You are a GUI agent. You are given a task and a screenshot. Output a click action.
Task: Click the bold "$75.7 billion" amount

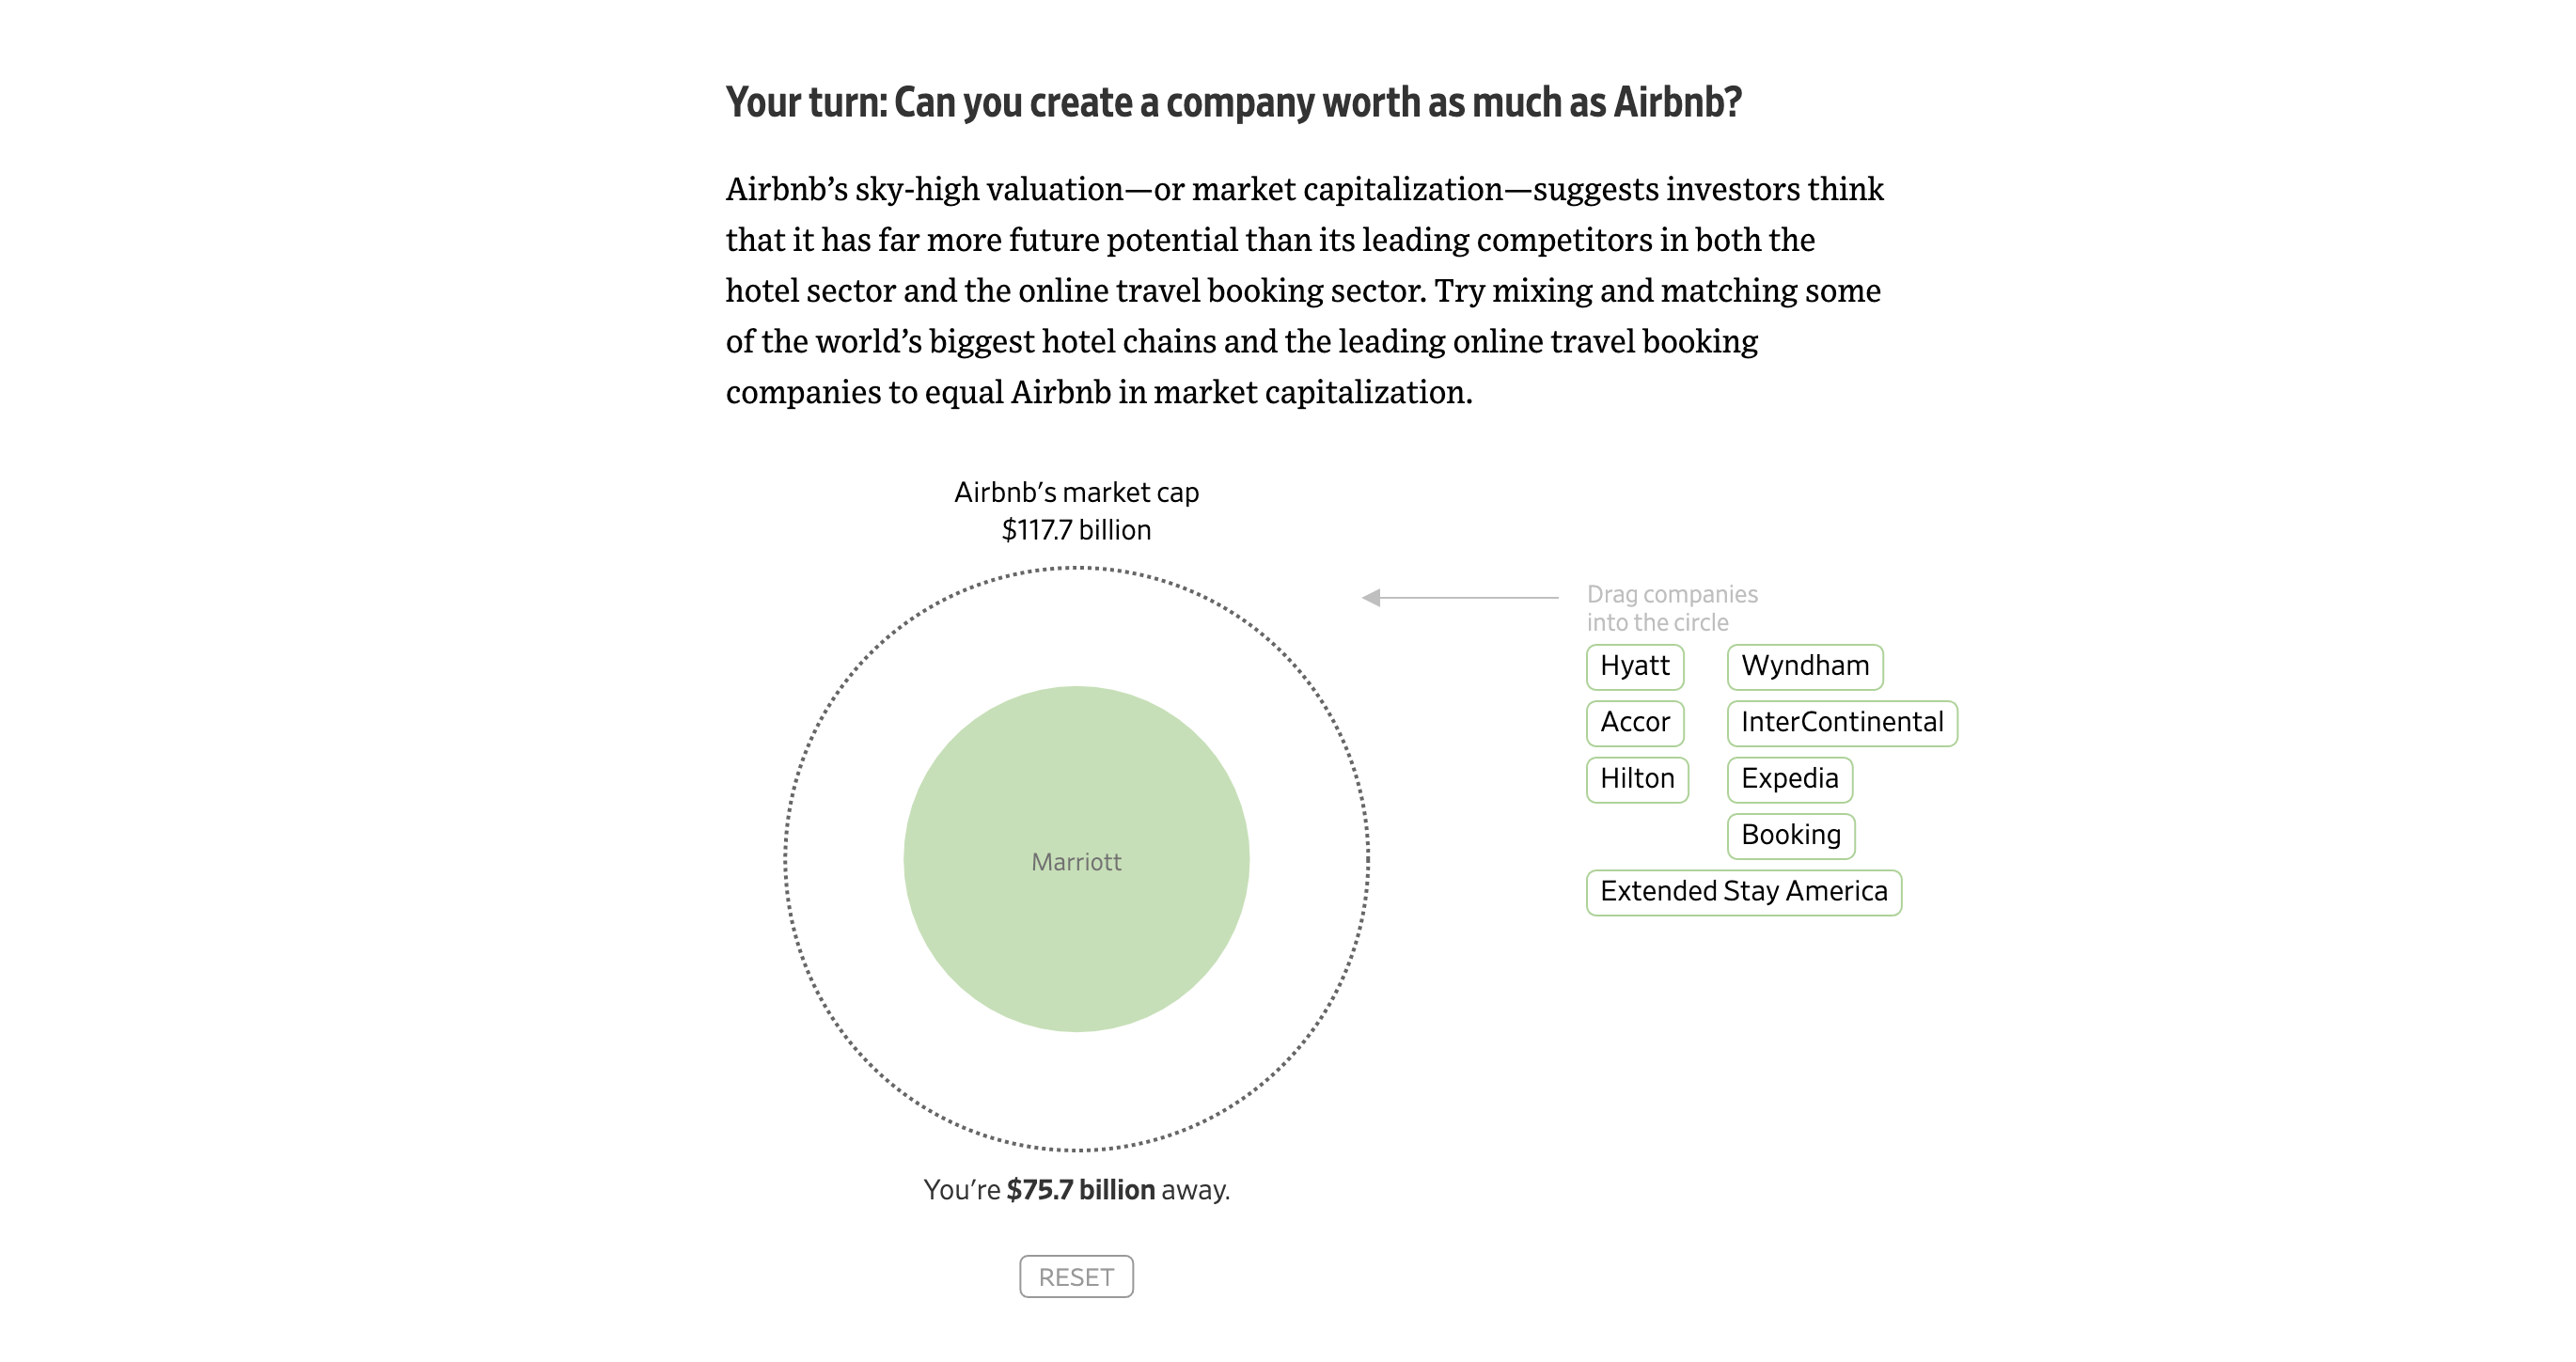(x=1080, y=1190)
